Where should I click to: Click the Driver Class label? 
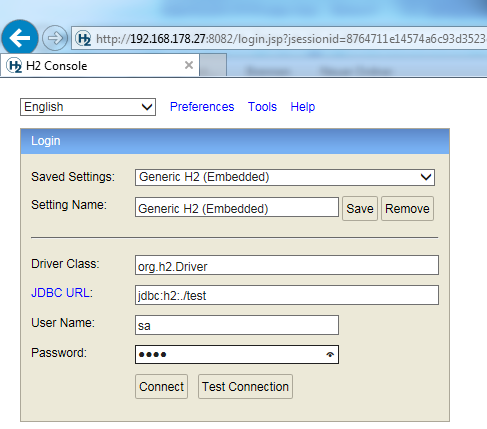(x=65, y=264)
